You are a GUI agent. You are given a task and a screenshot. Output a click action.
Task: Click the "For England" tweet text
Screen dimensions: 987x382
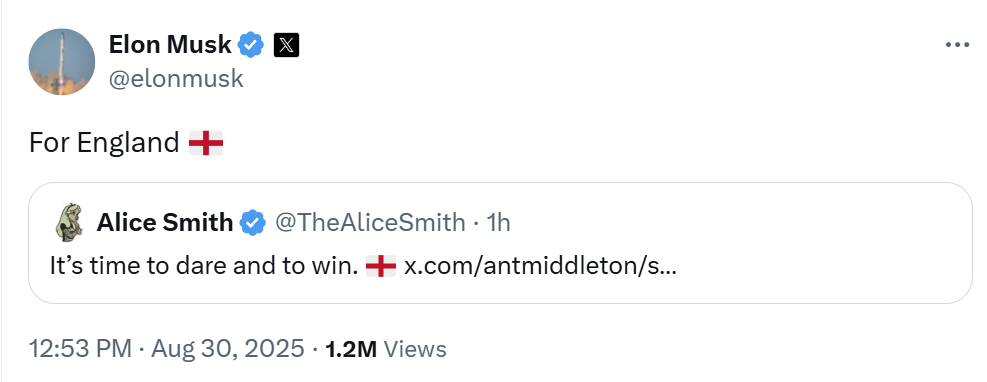click(104, 143)
